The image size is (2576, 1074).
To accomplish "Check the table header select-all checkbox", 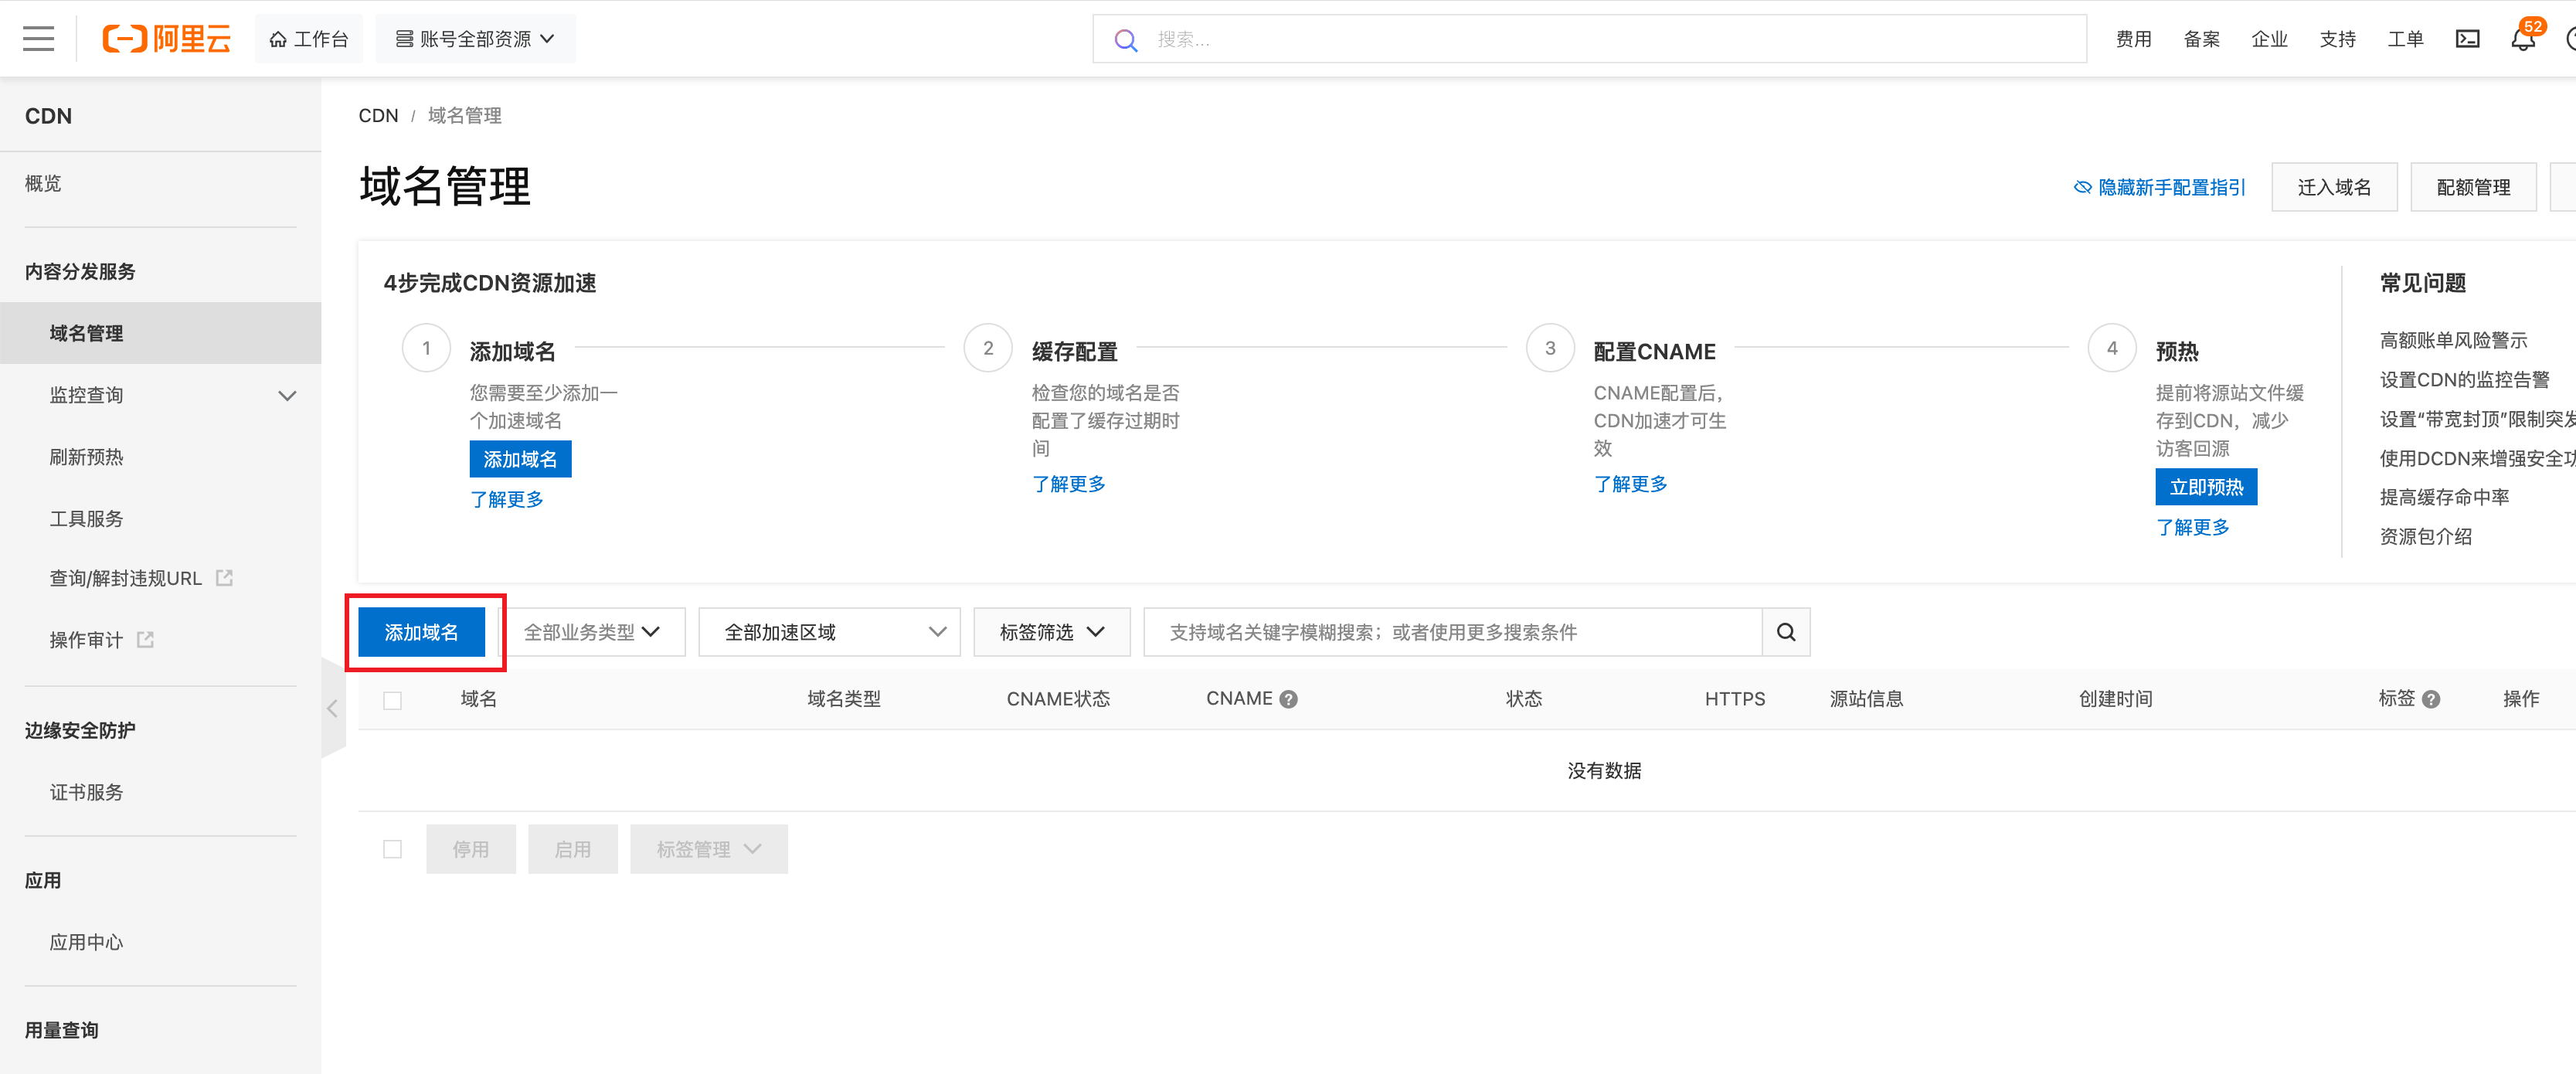I will click(392, 700).
